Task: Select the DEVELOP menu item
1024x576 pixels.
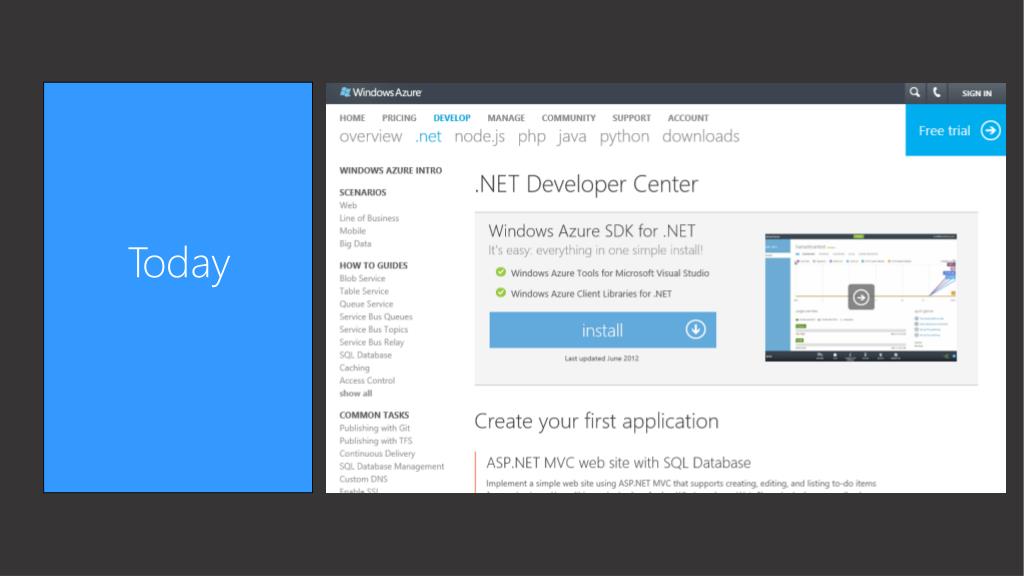Action: pyautogui.click(x=452, y=118)
